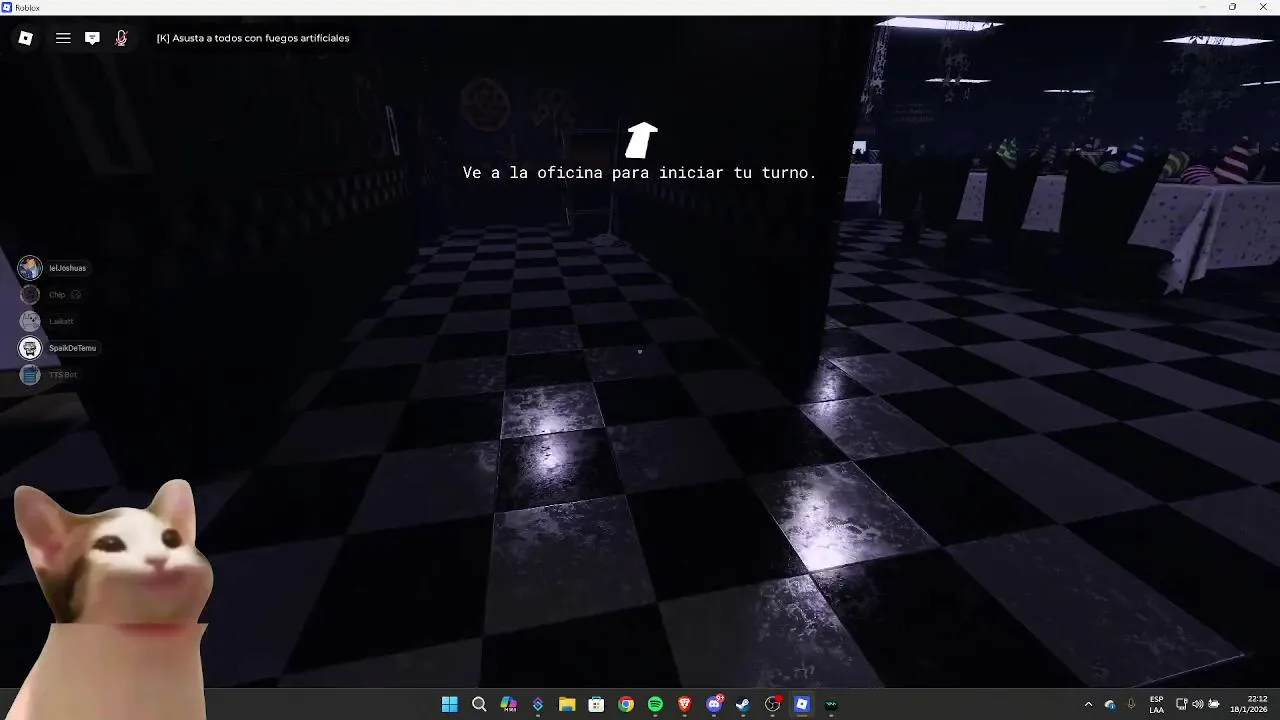Click the Chip name label
The width and height of the screenshot is (1280, 720).
click(x=57, y=295)
